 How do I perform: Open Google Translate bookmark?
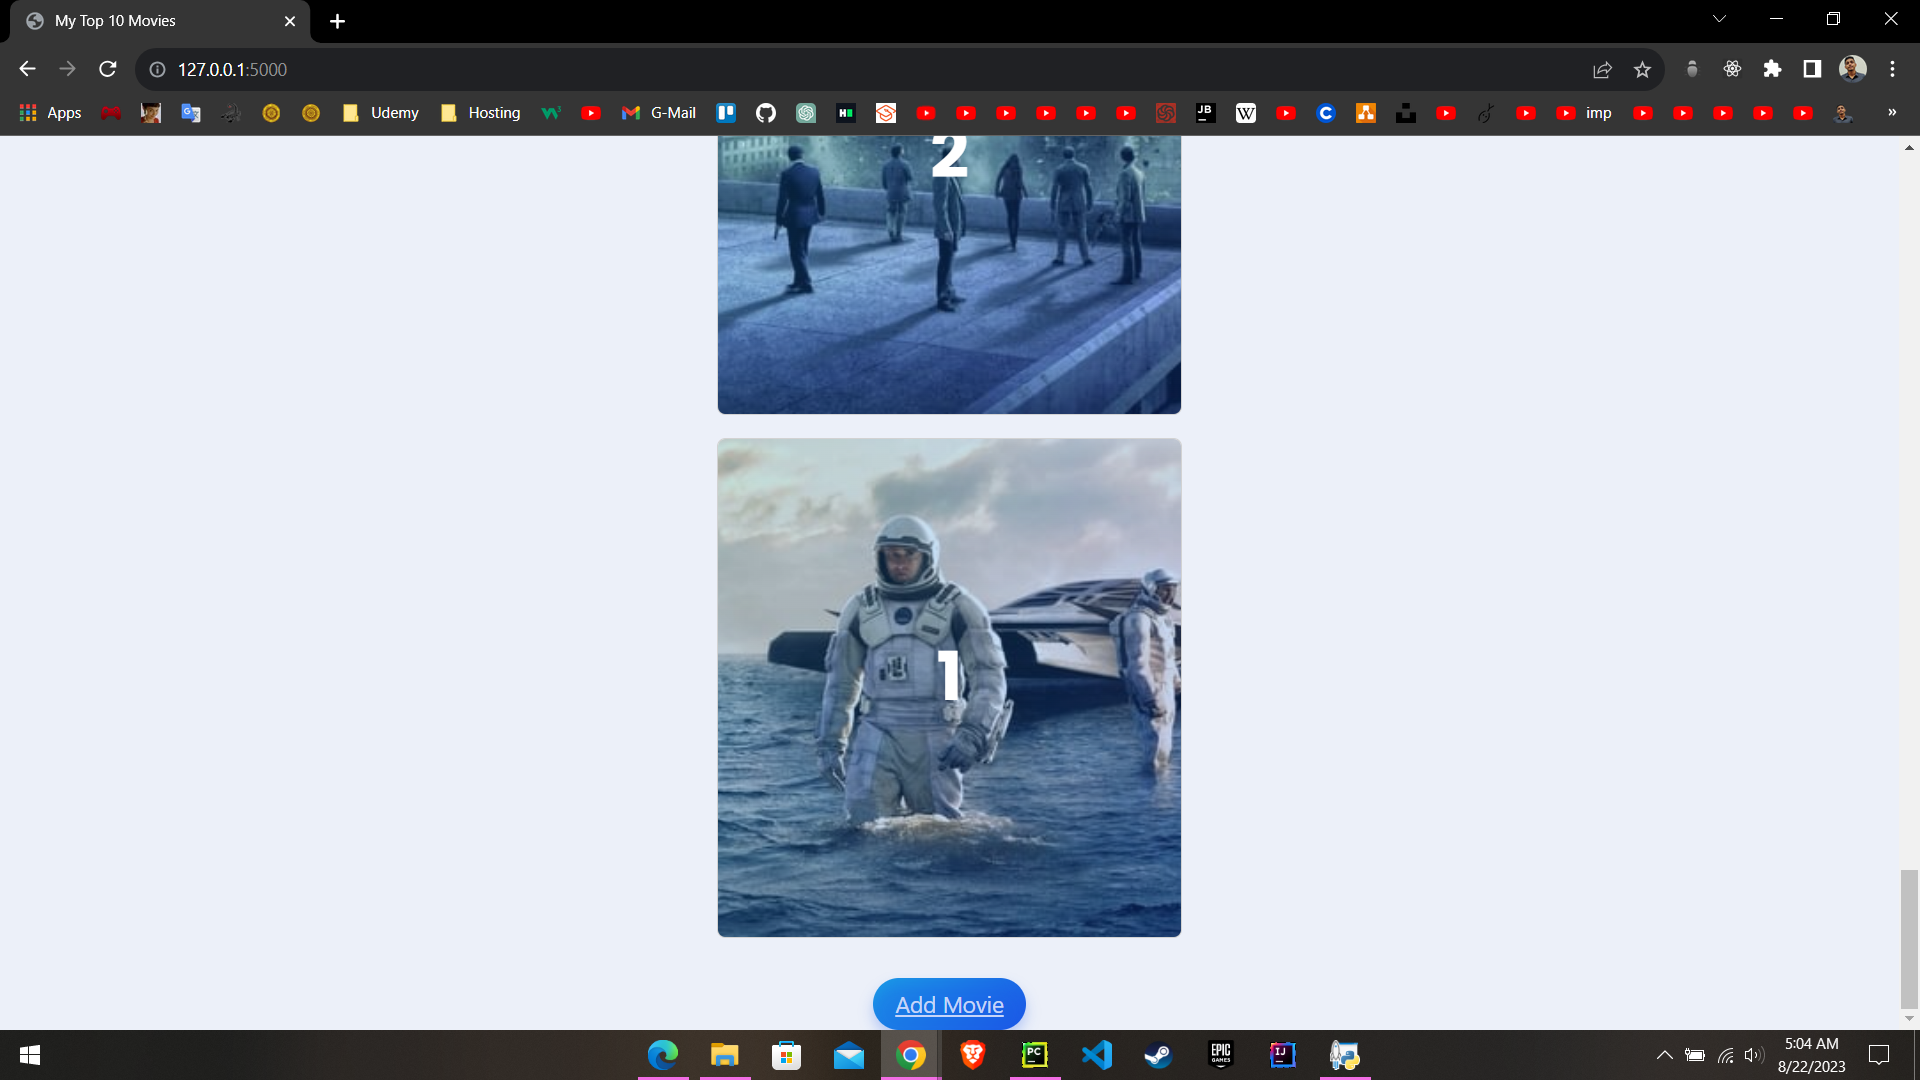[190, 113]
